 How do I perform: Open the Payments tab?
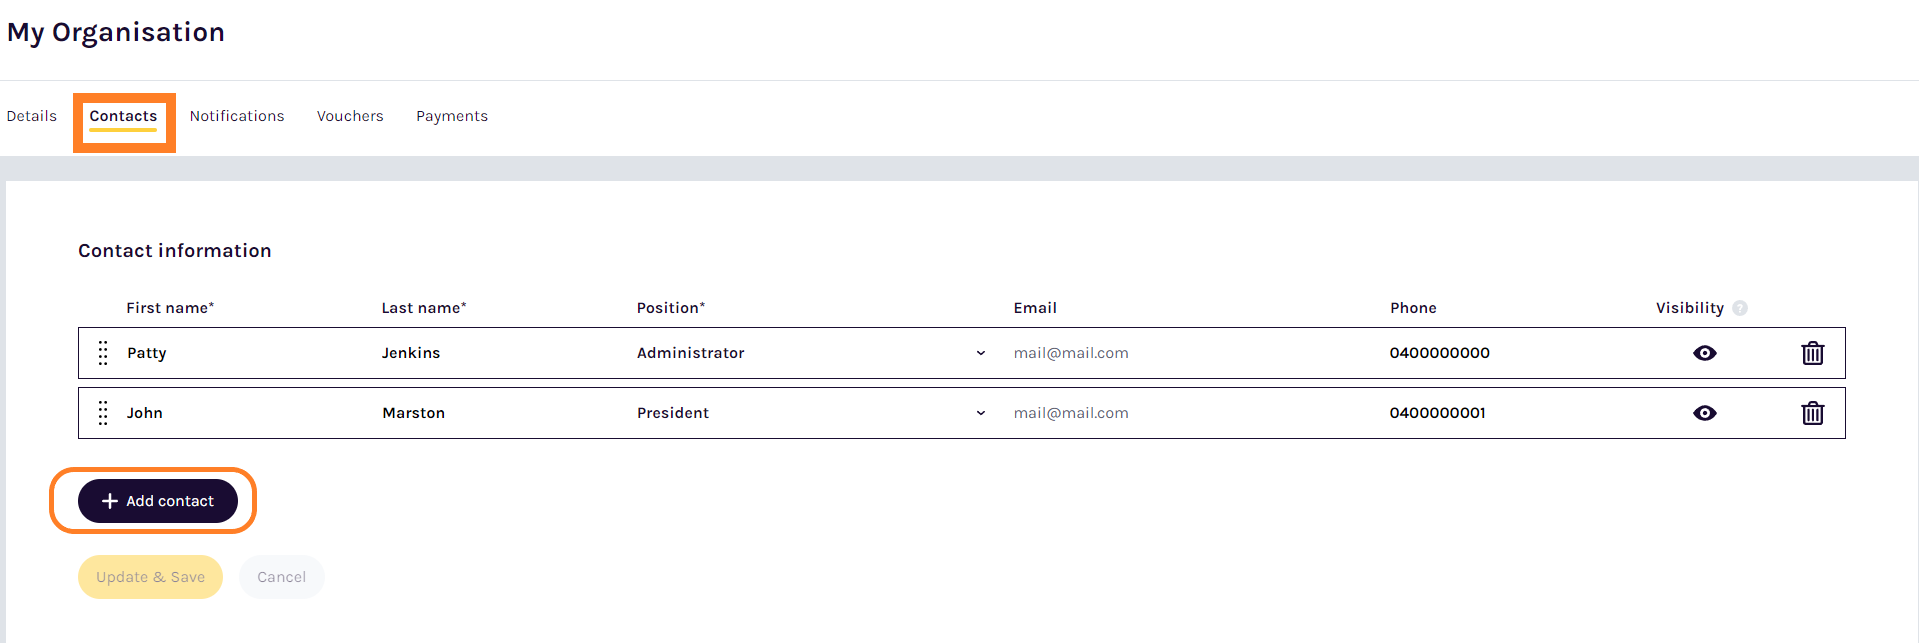452,116
